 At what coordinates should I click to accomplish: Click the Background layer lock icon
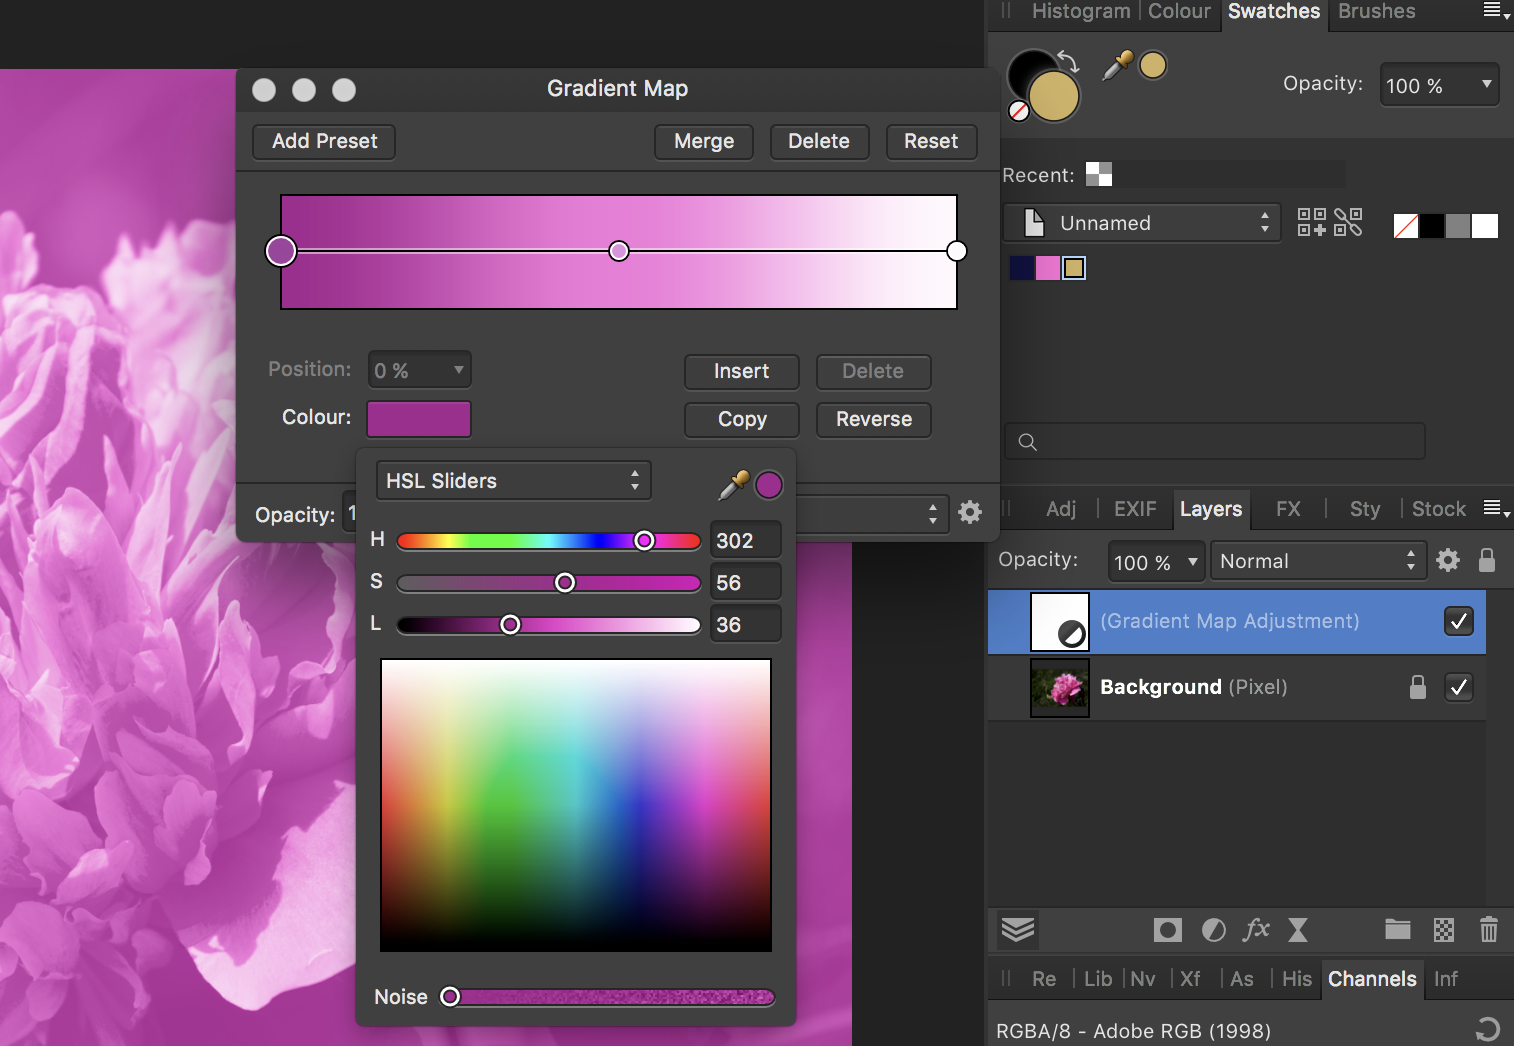click(x=1417, y=687)
